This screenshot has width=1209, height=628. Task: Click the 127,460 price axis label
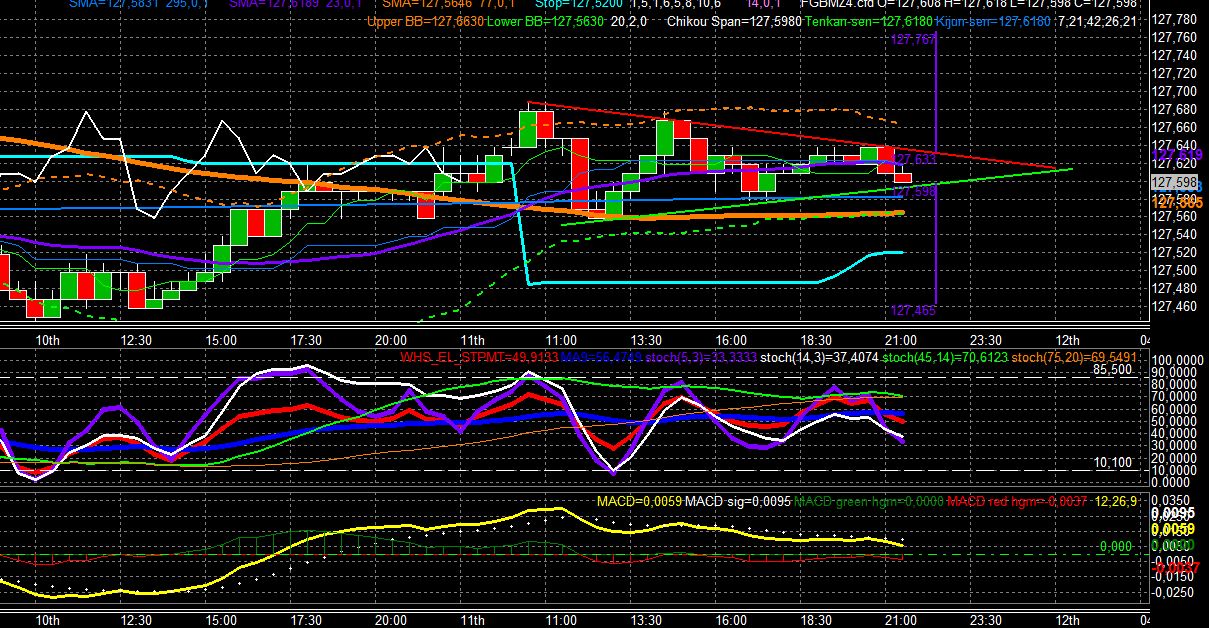[x=1173, y=306]
